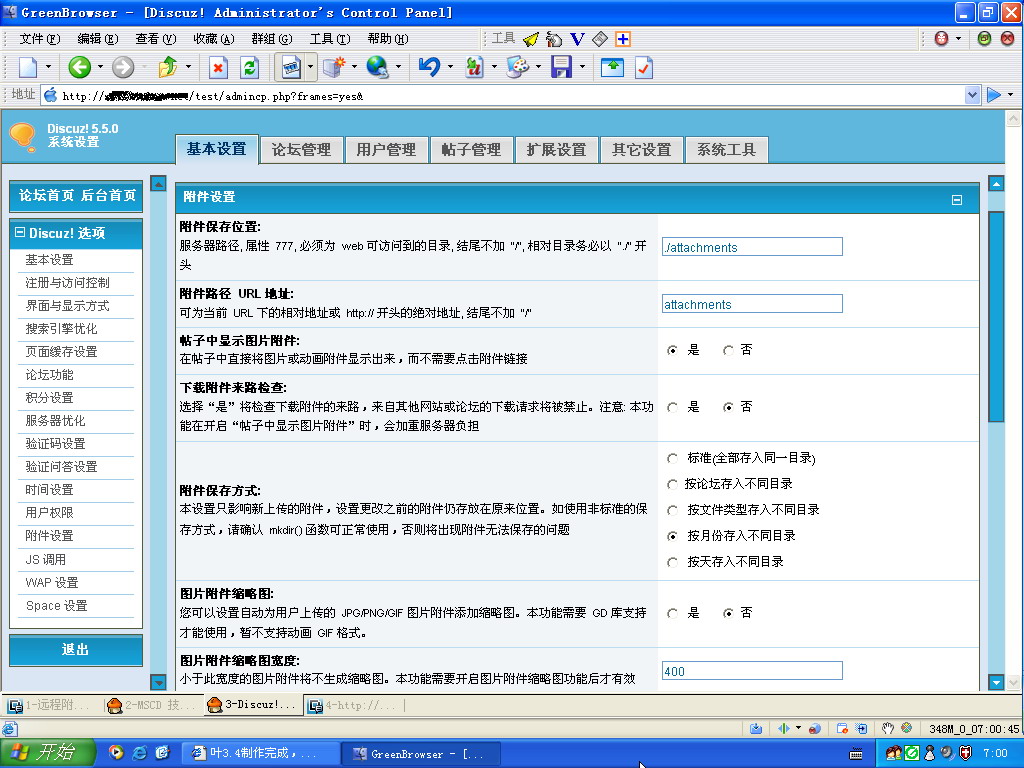The width and height of the screenshot is (1024, 768).
Task: Click Internet Explorer quick launch icon
Action: 139,753
